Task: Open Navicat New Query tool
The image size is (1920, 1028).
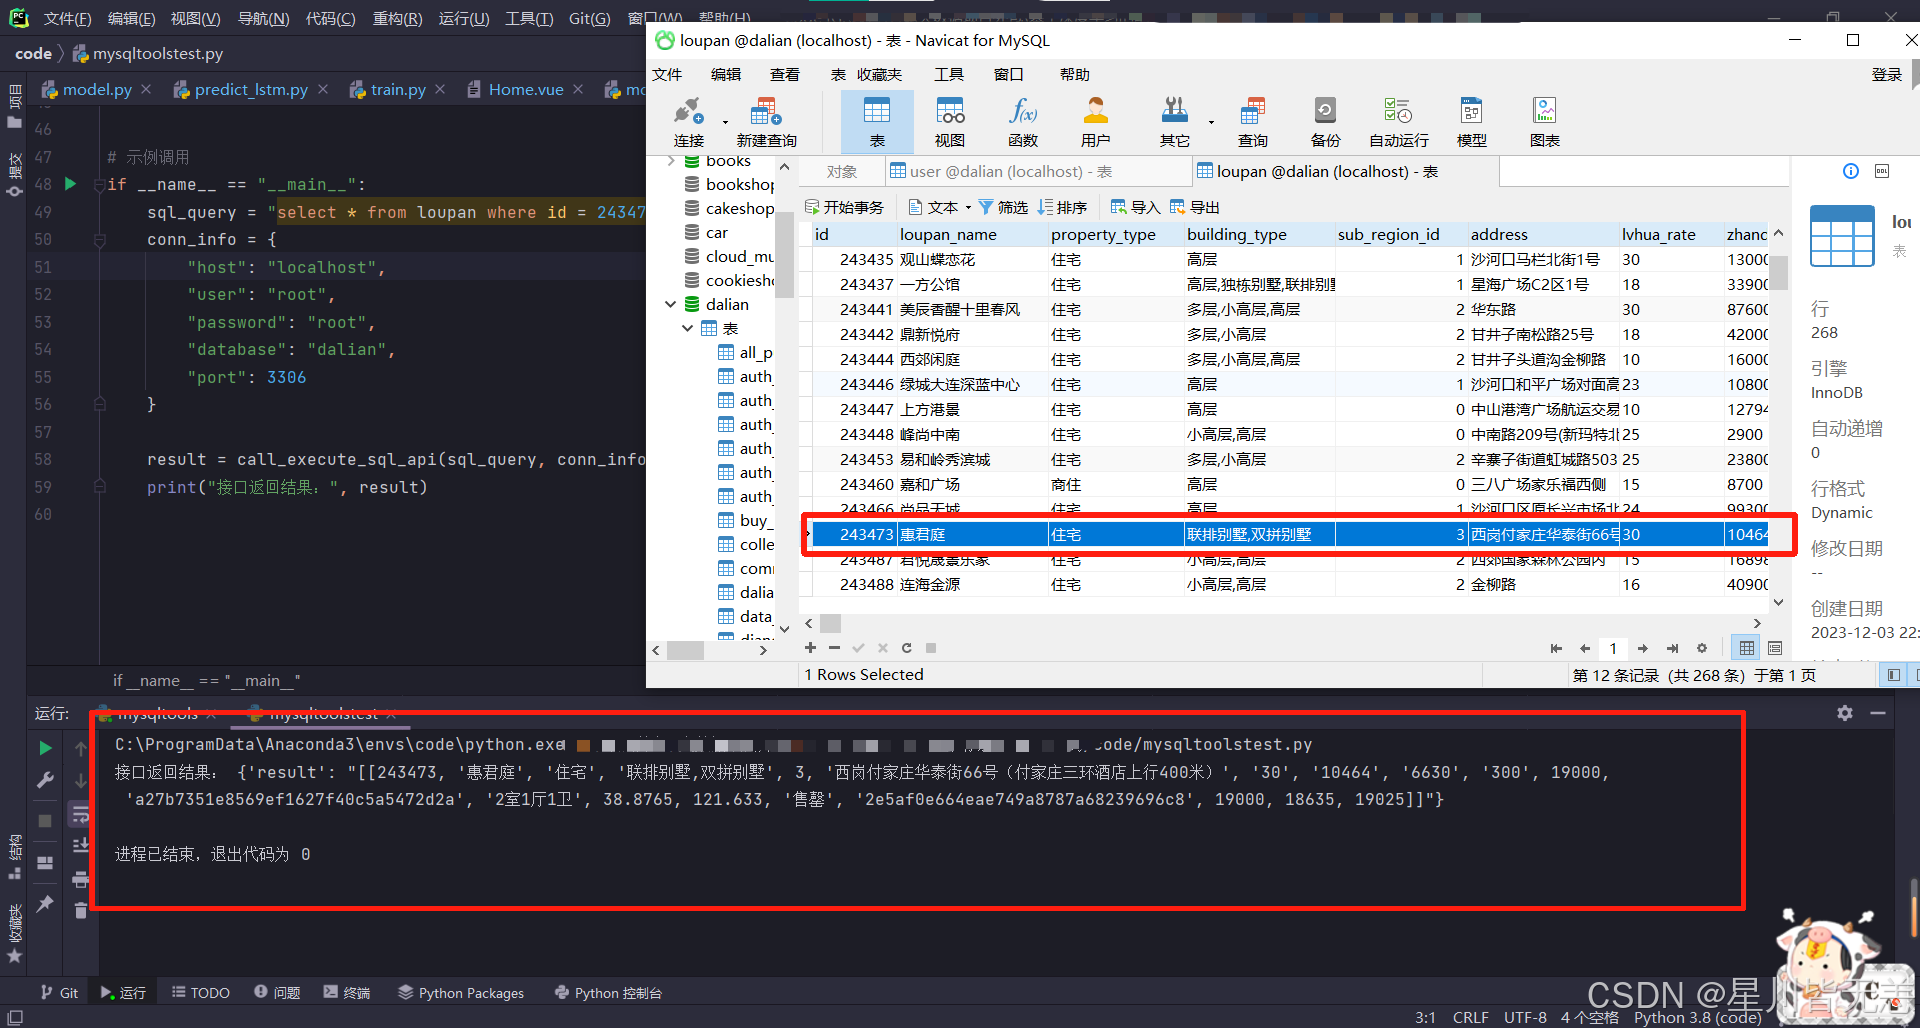Action: 766,122
